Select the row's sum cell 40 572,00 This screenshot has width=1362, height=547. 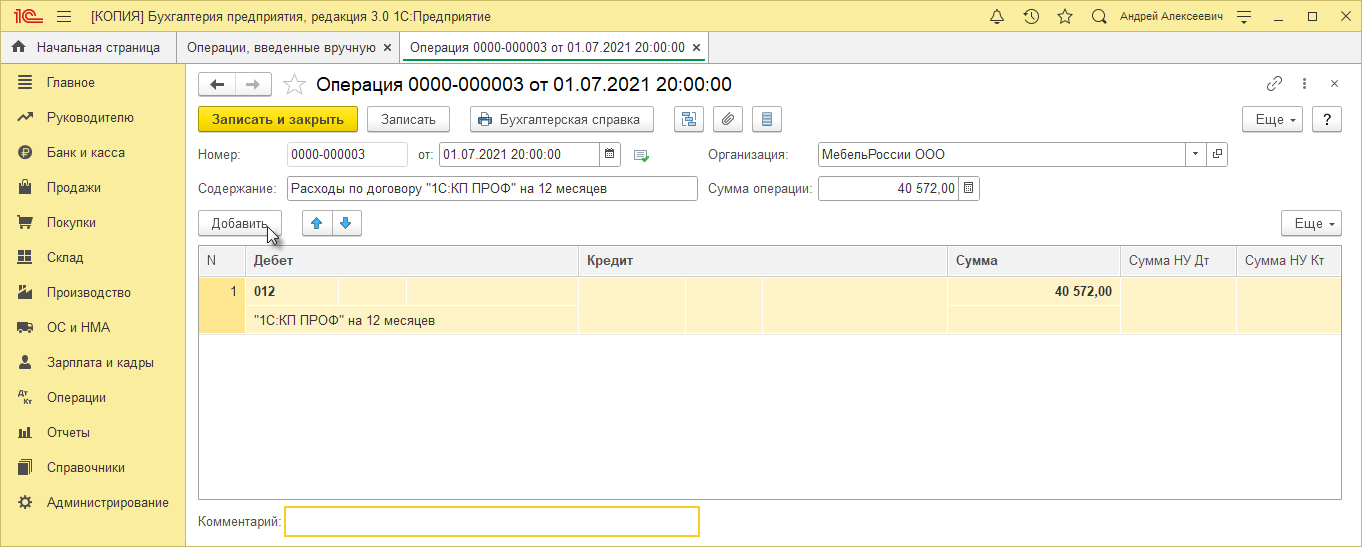(1033, 291)
